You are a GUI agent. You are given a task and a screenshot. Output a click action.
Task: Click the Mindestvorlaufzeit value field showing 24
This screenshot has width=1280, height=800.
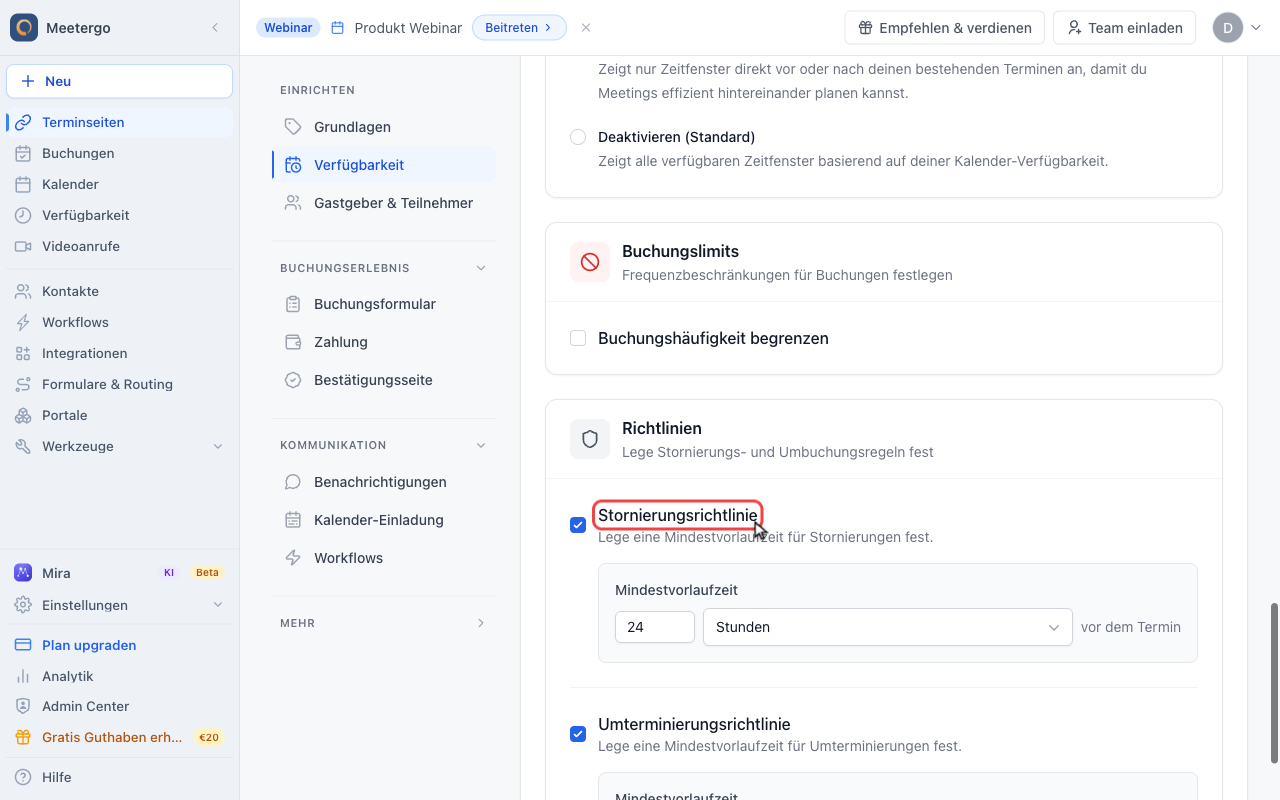[x=655, y=627]
